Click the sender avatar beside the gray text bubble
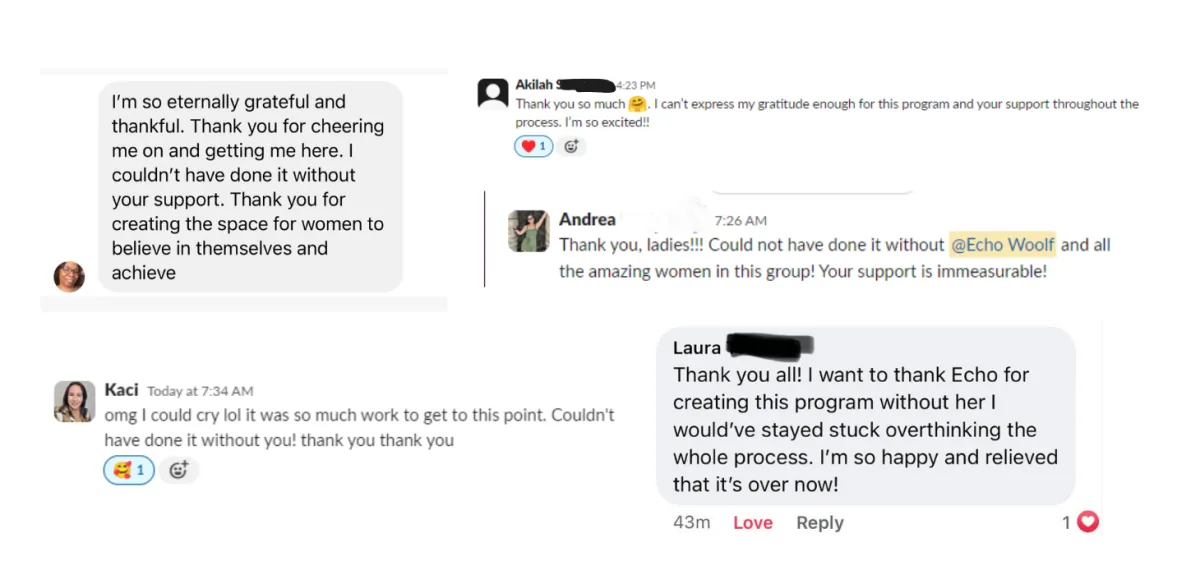The width and height of the screenshot is (1200, 575). (x=69, y=276)
